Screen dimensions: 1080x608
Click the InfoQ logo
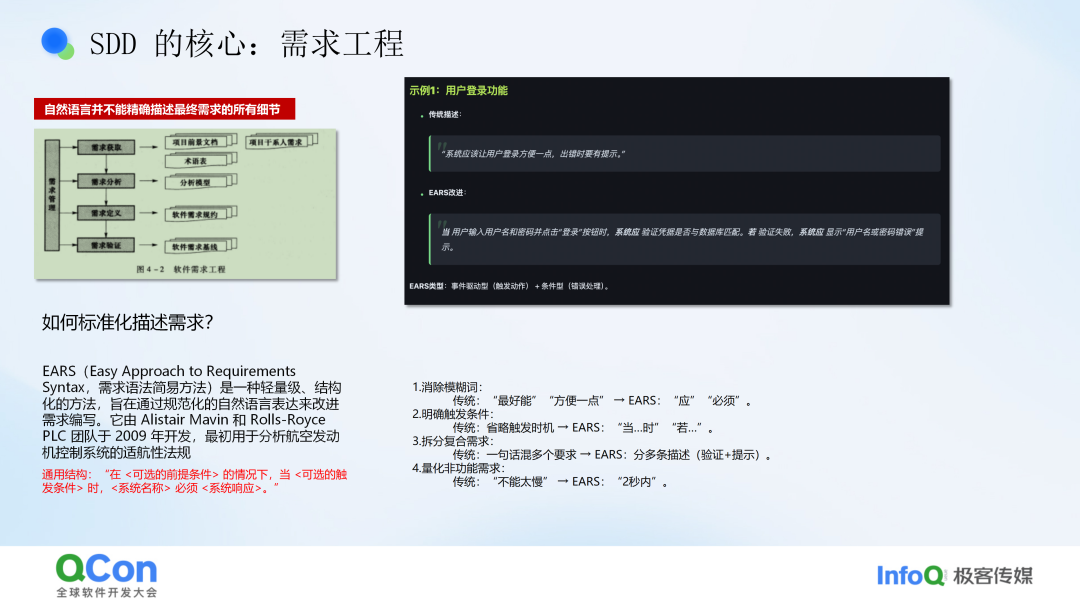(x=910, y=576)
